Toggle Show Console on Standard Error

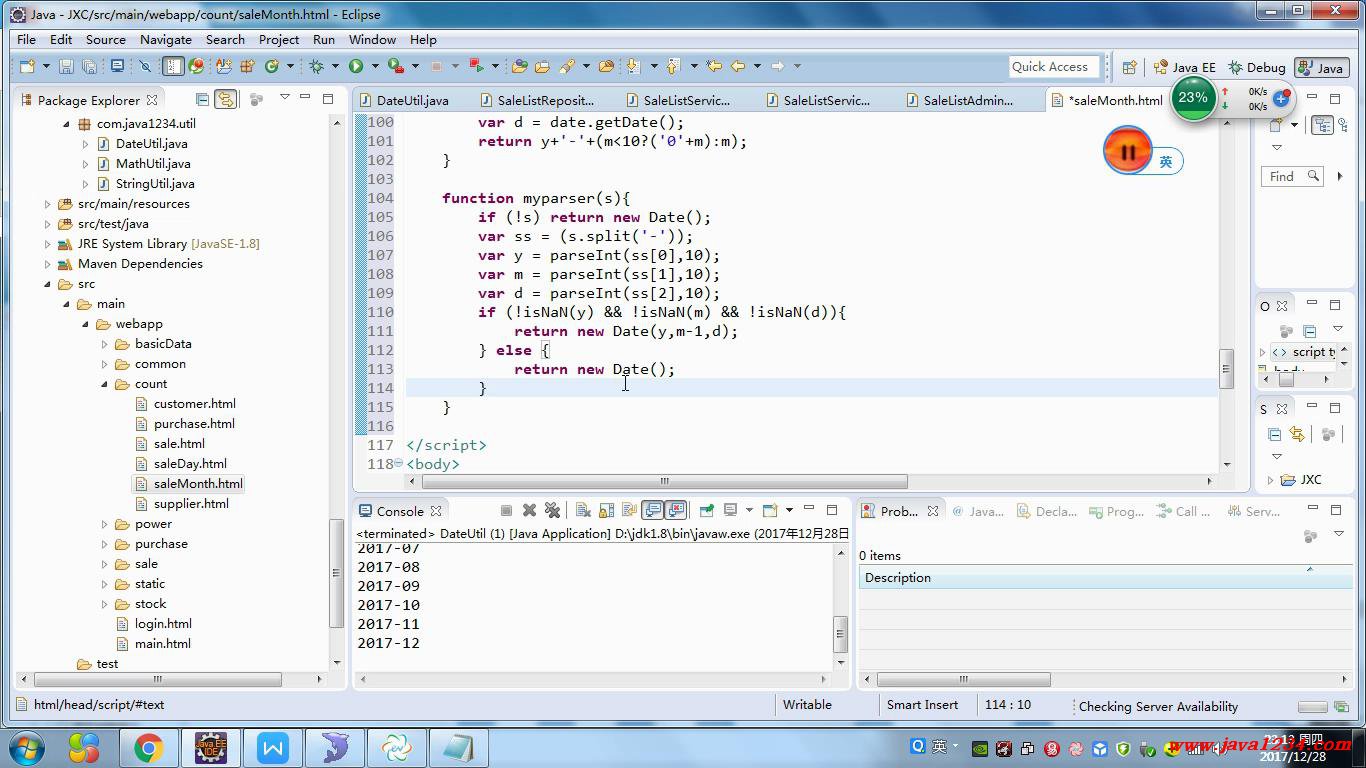pyautogui.click(x=676, y=510)
